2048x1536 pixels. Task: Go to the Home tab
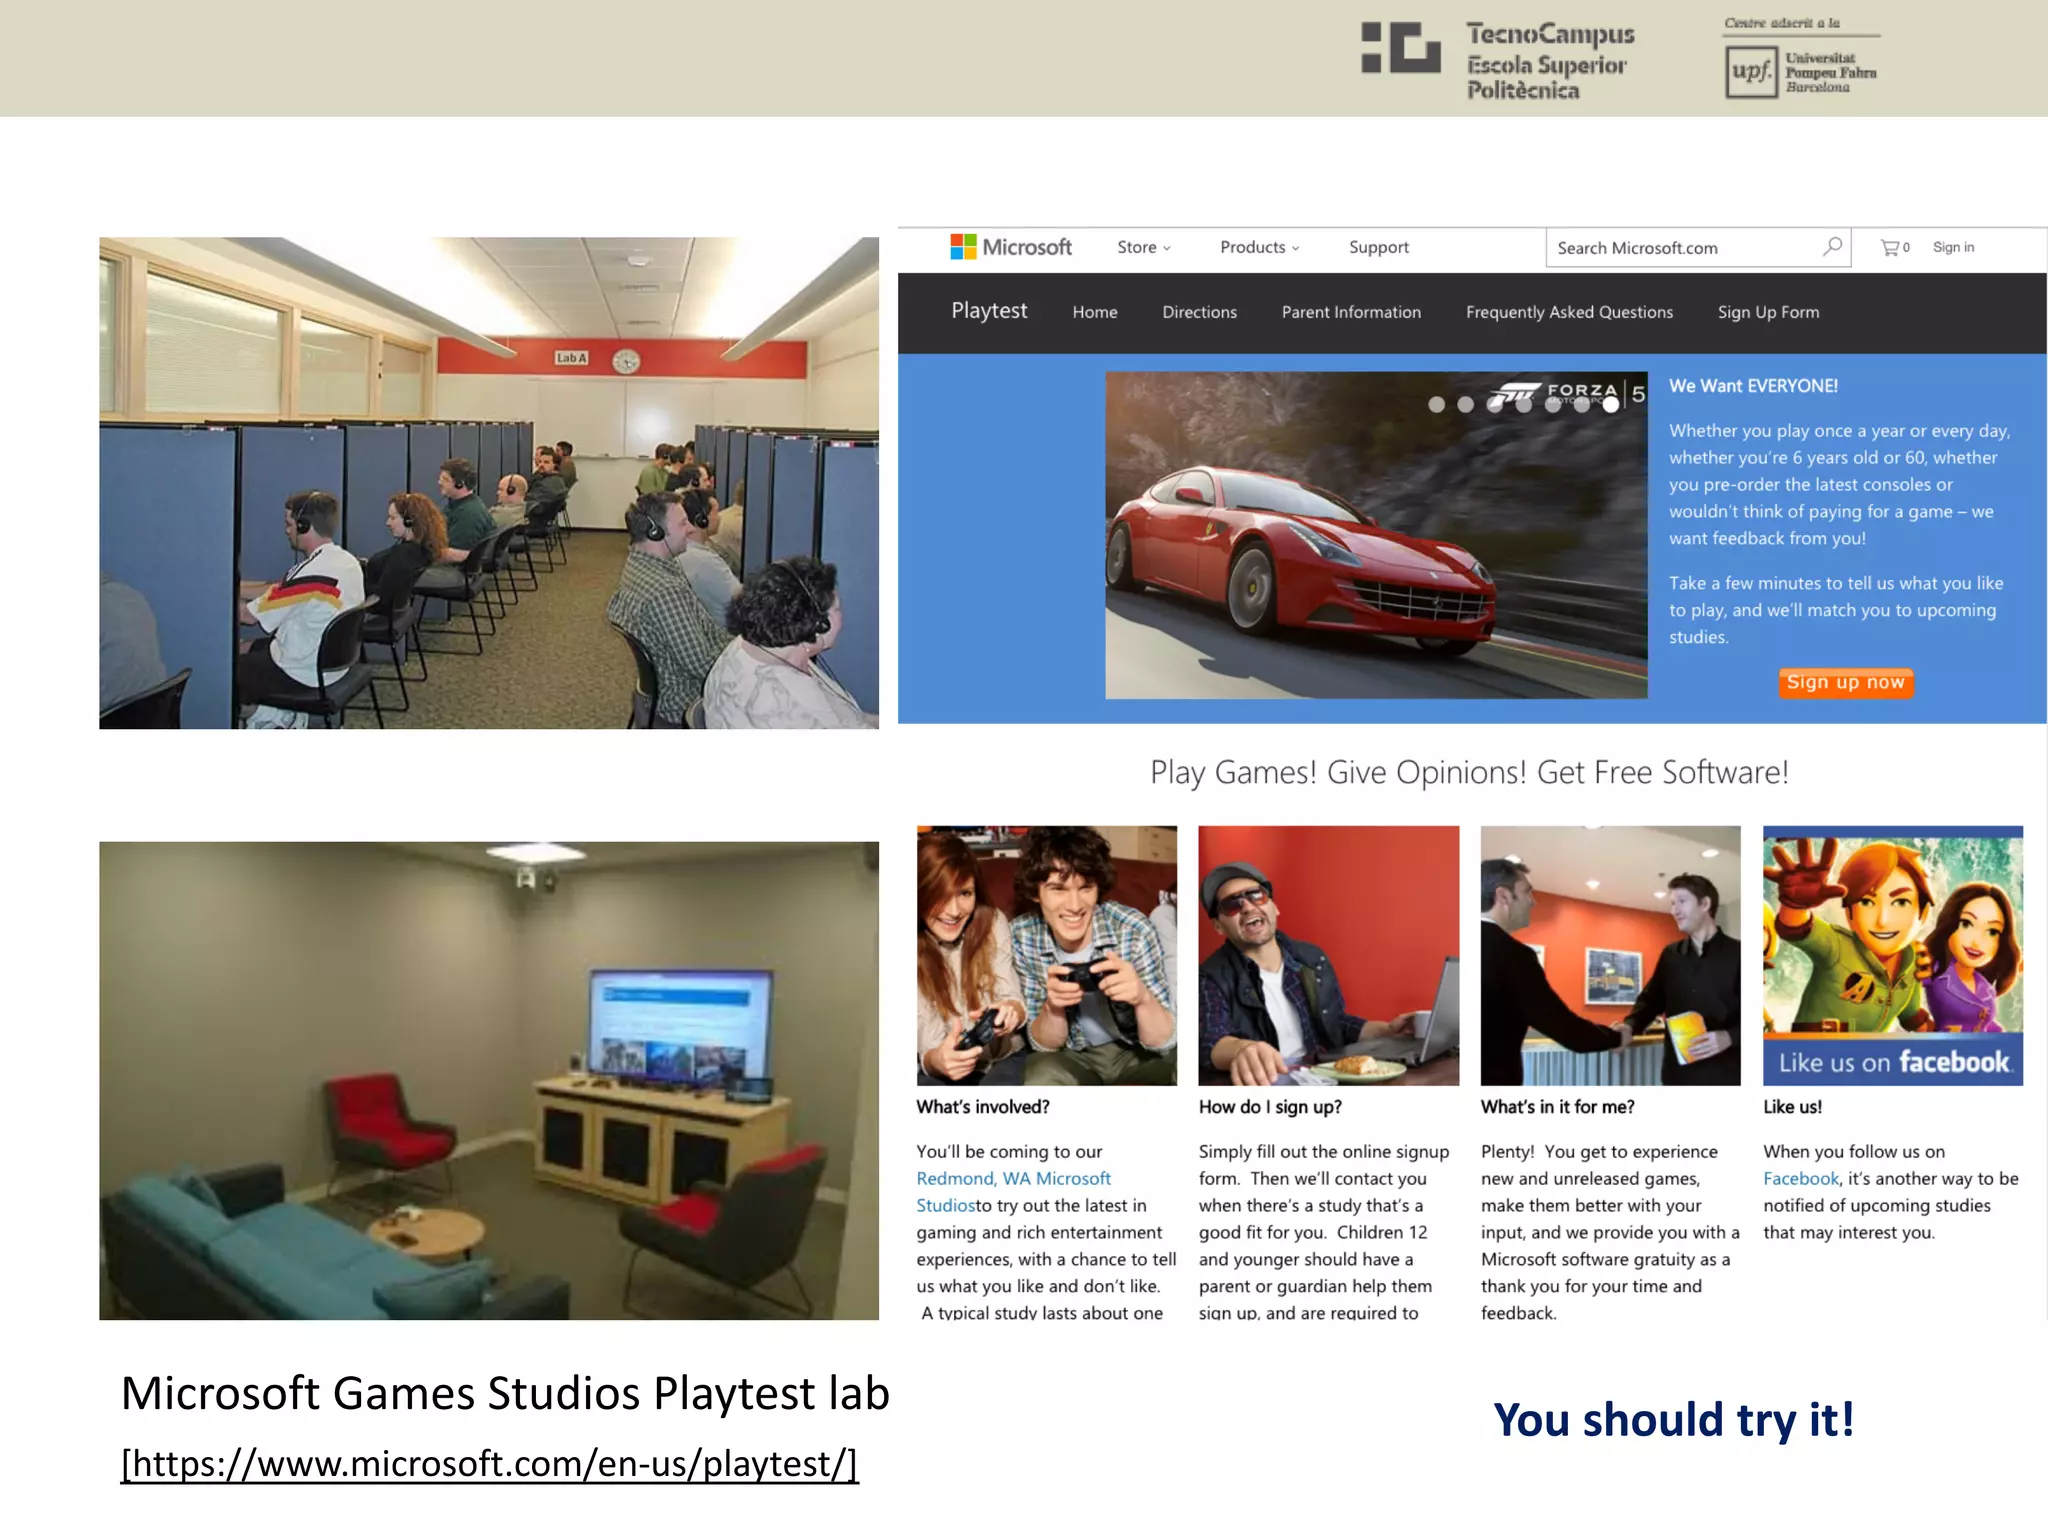1095,312
